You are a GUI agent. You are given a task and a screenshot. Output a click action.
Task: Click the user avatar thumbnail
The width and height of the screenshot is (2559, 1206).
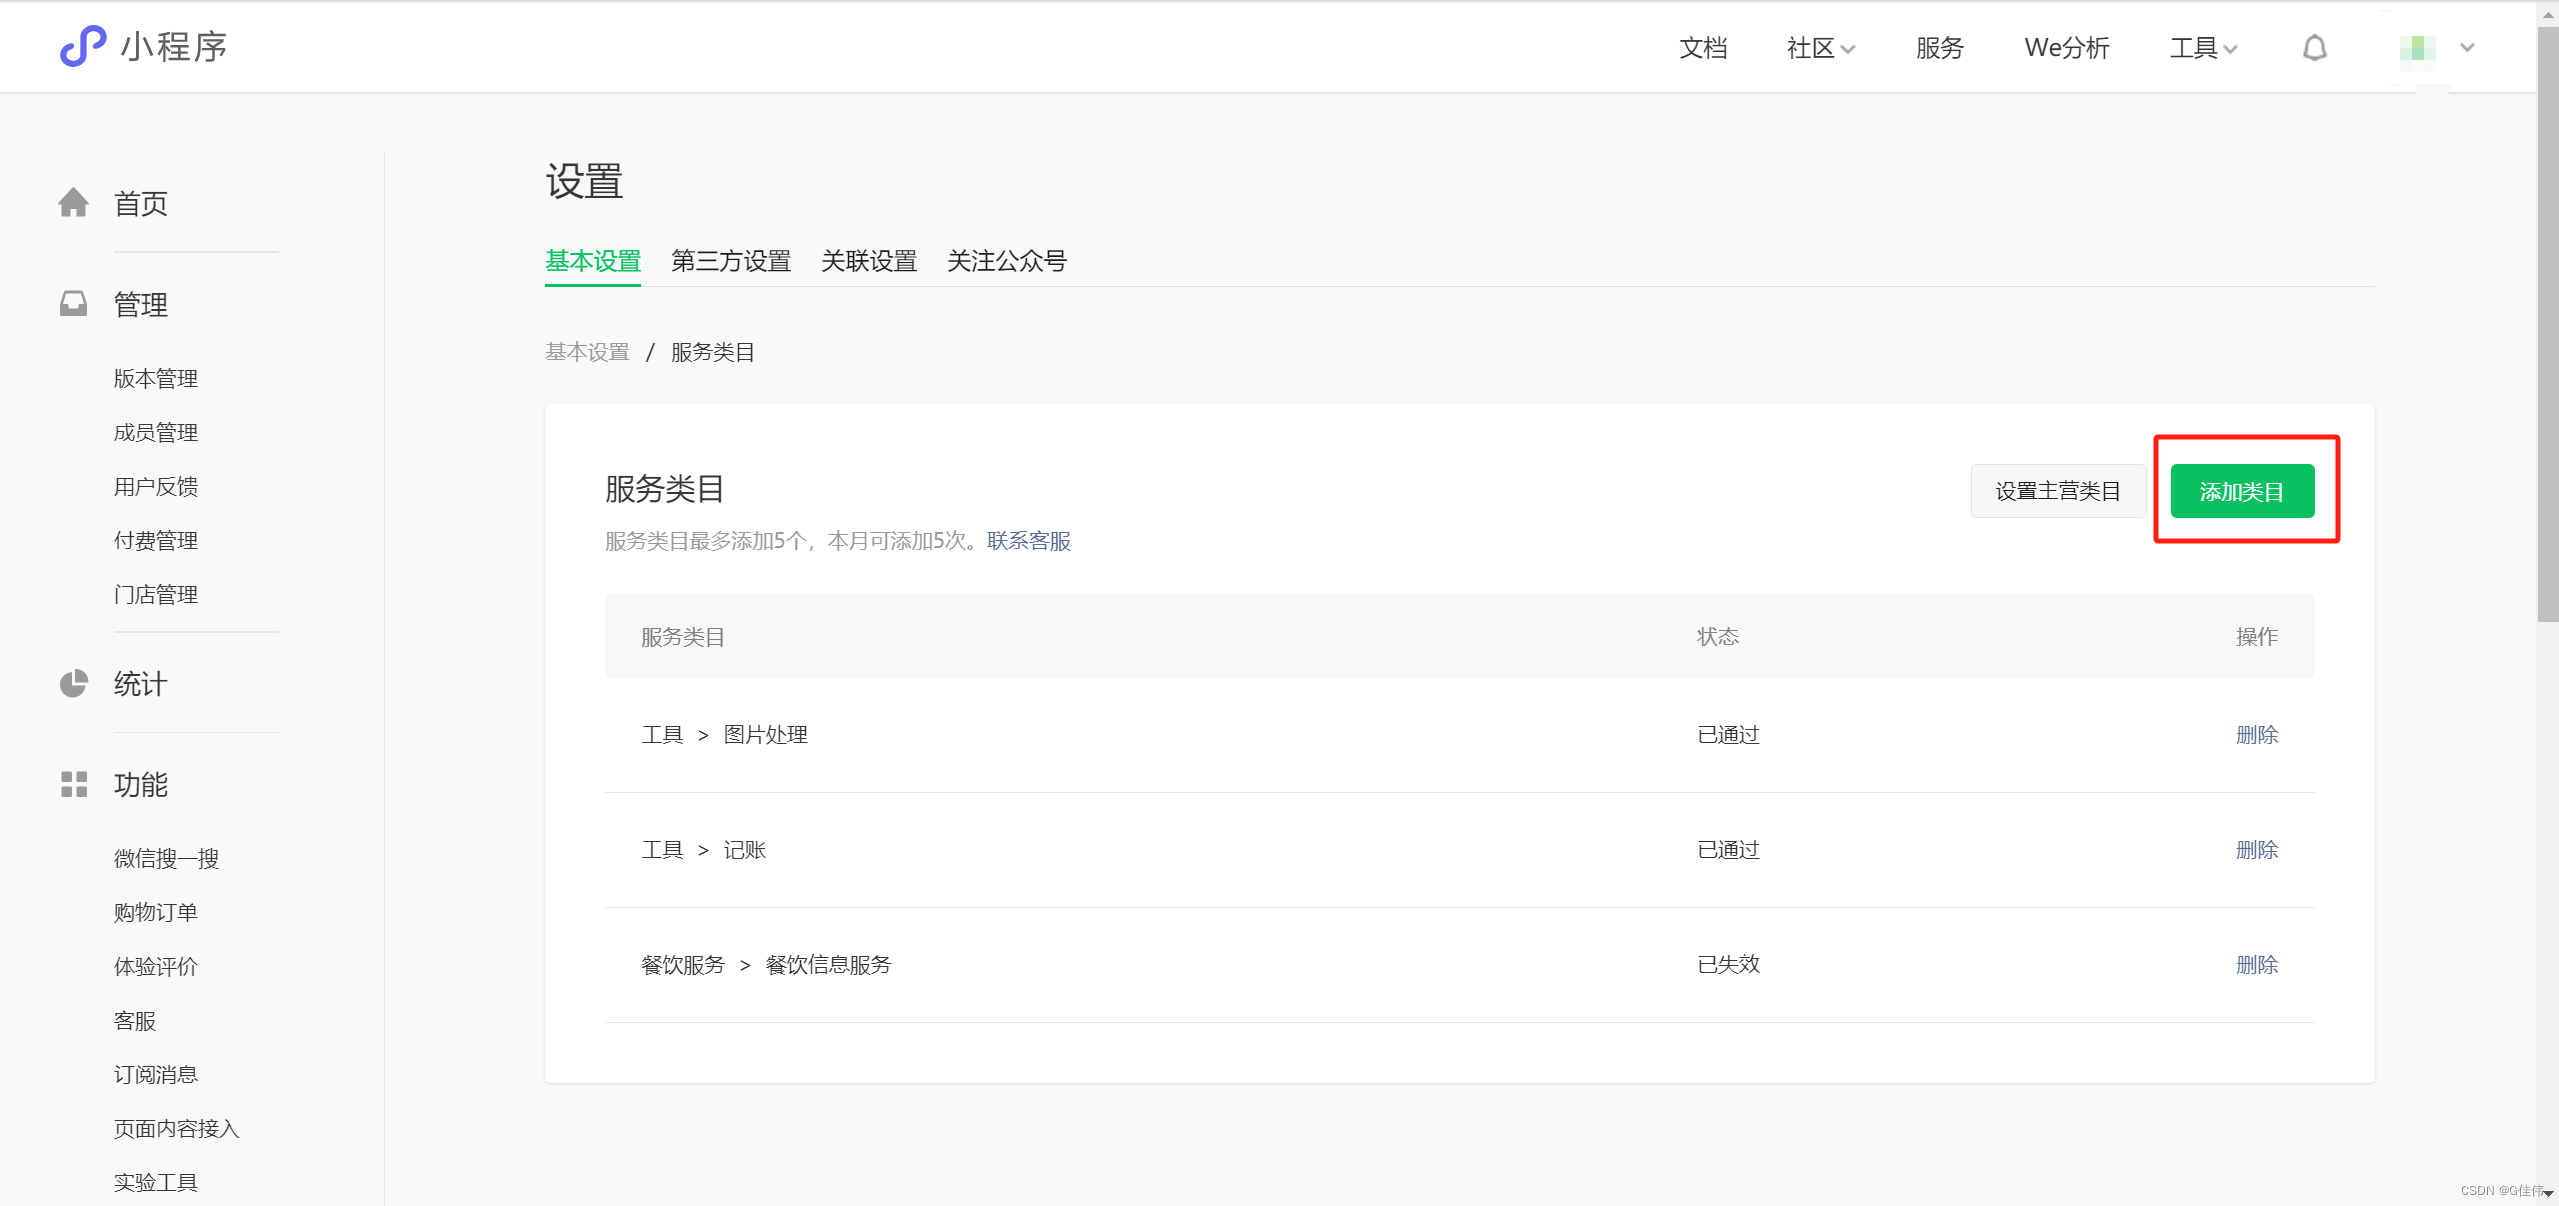coord(2416,48)
